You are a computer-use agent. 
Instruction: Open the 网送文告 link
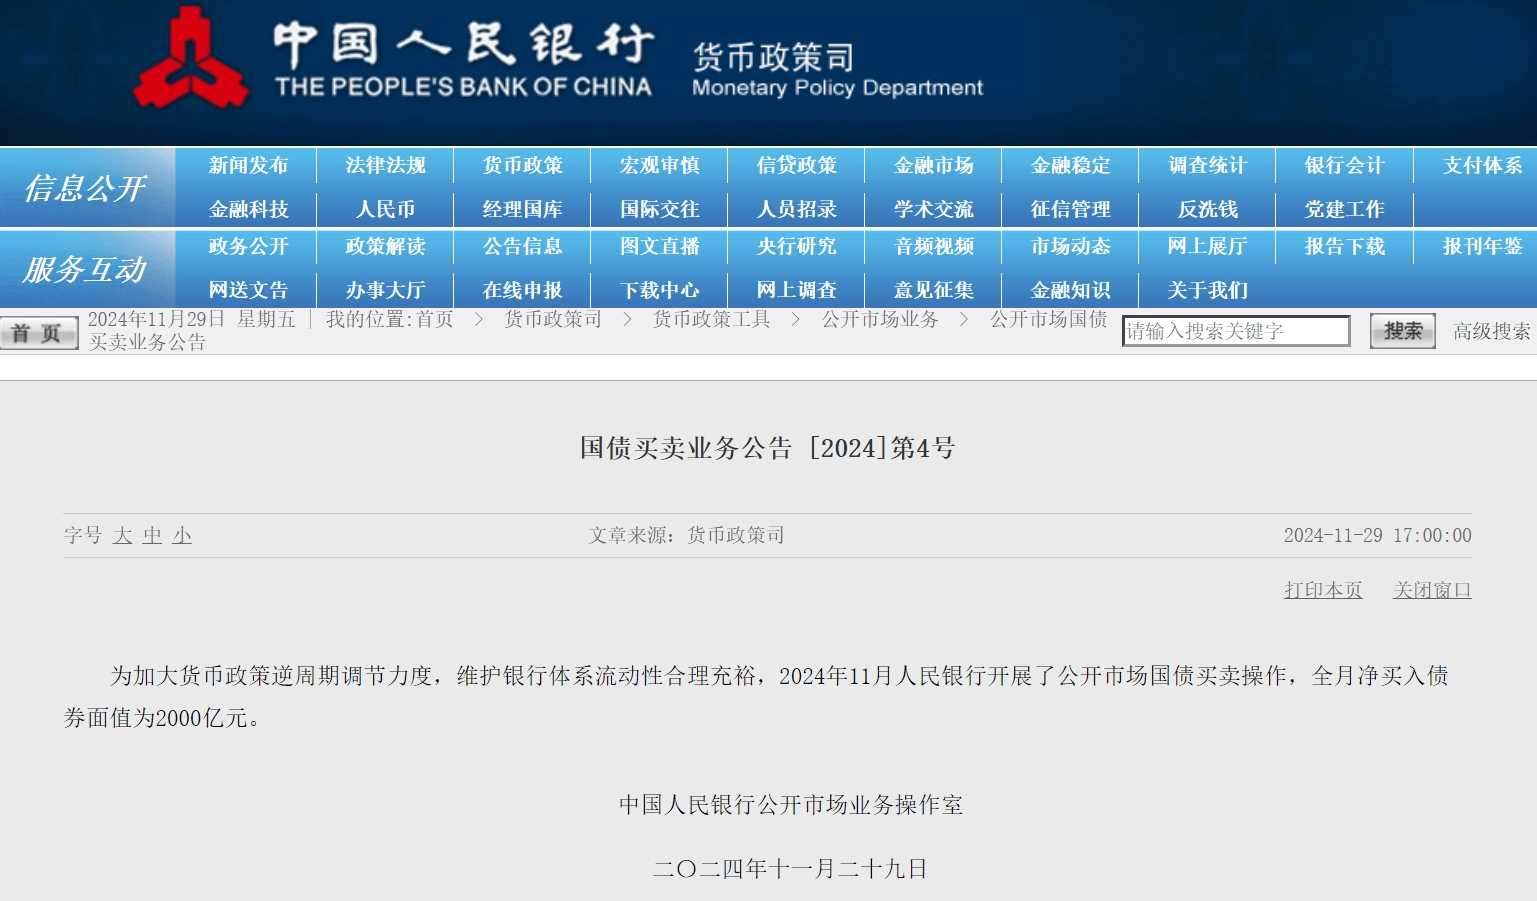click(248, 291)
